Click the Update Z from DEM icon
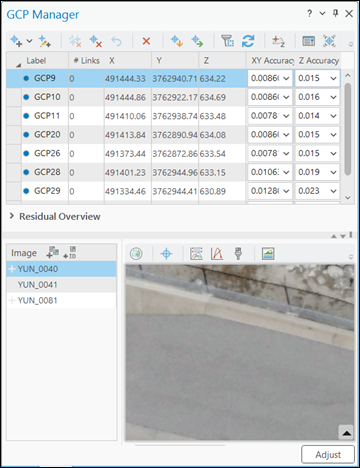 [x=278, y=41]
